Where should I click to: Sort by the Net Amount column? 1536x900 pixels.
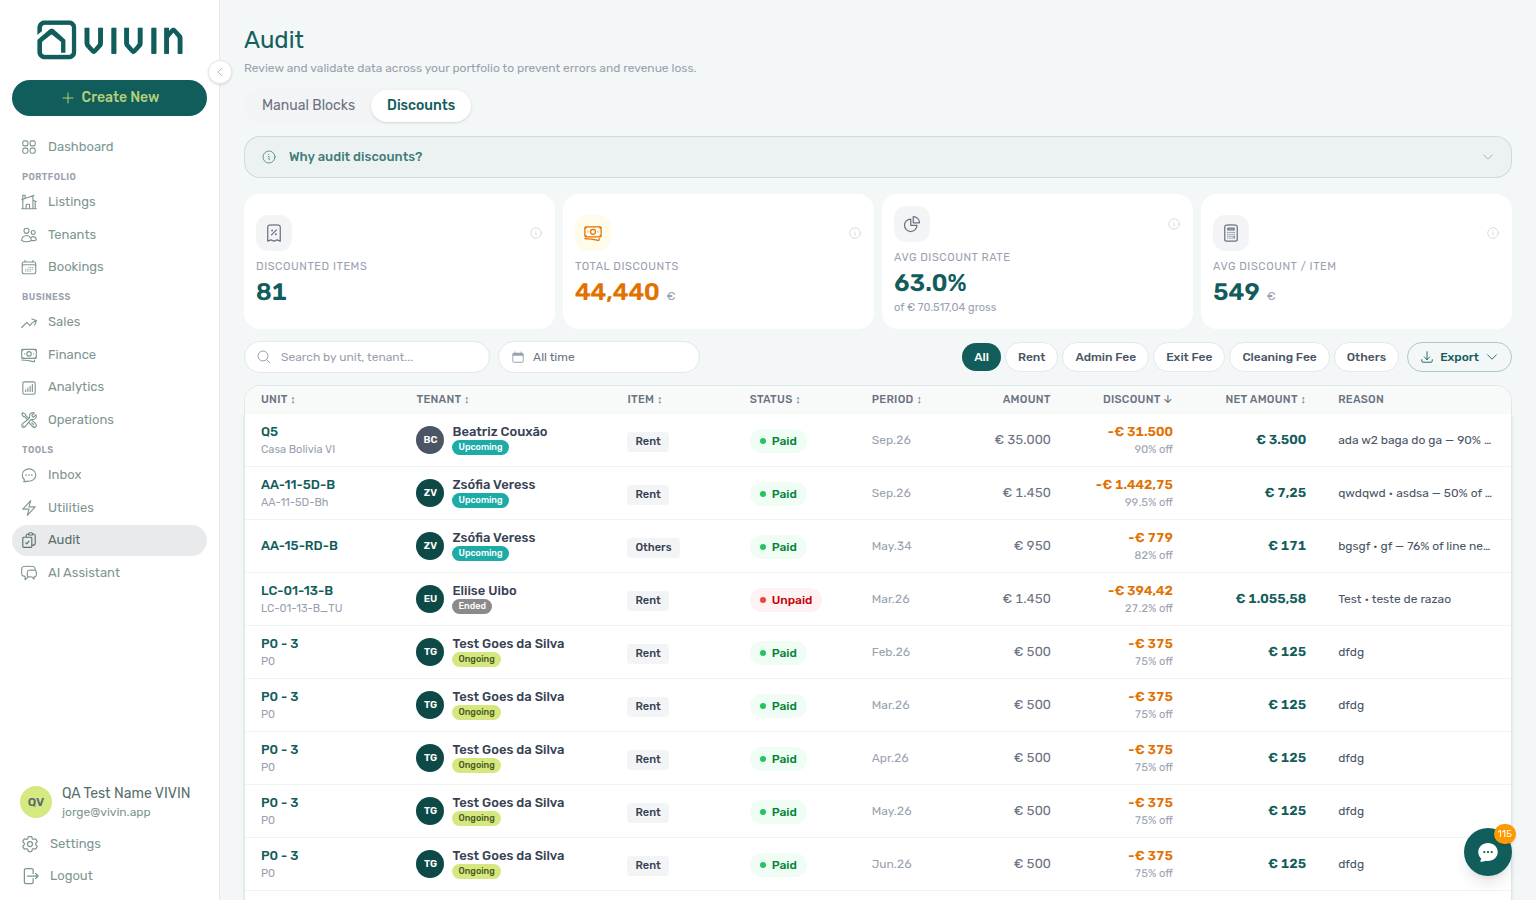(x=1265, y=399)
